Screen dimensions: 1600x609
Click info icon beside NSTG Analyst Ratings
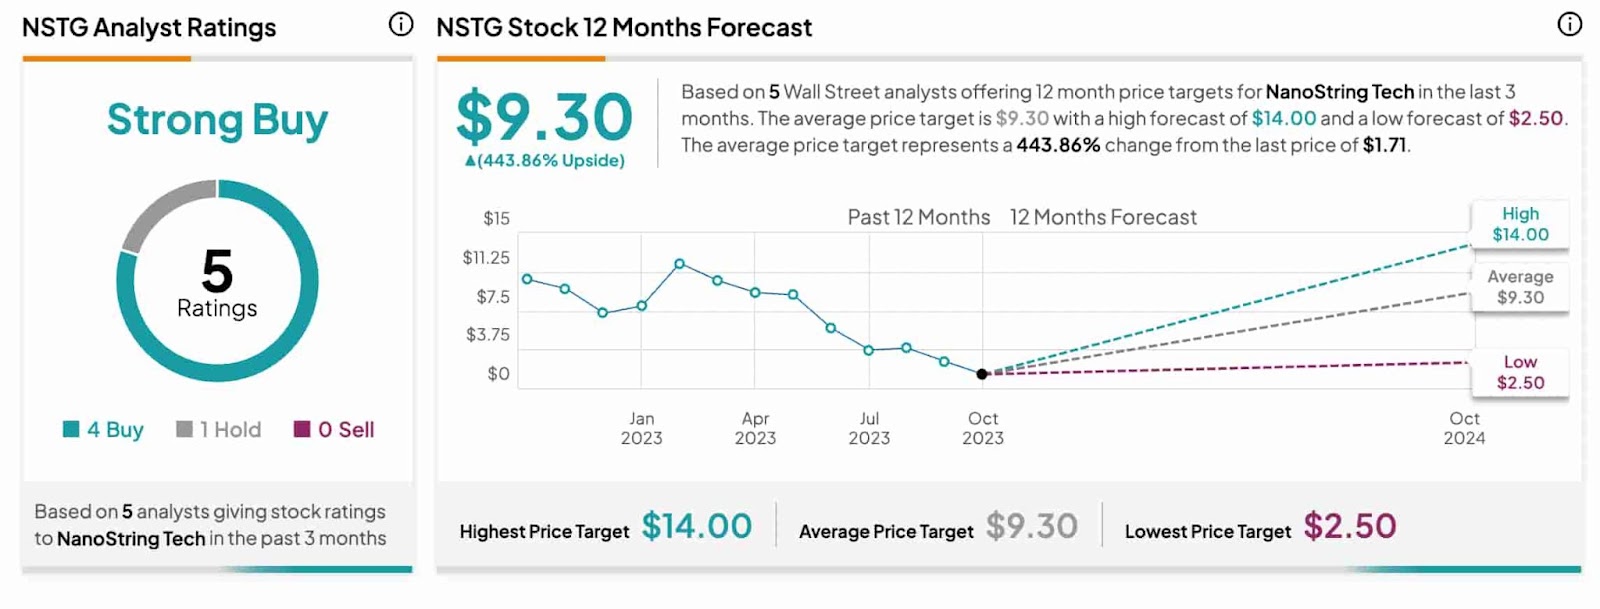pyautogui.click(x=400, y=25)
